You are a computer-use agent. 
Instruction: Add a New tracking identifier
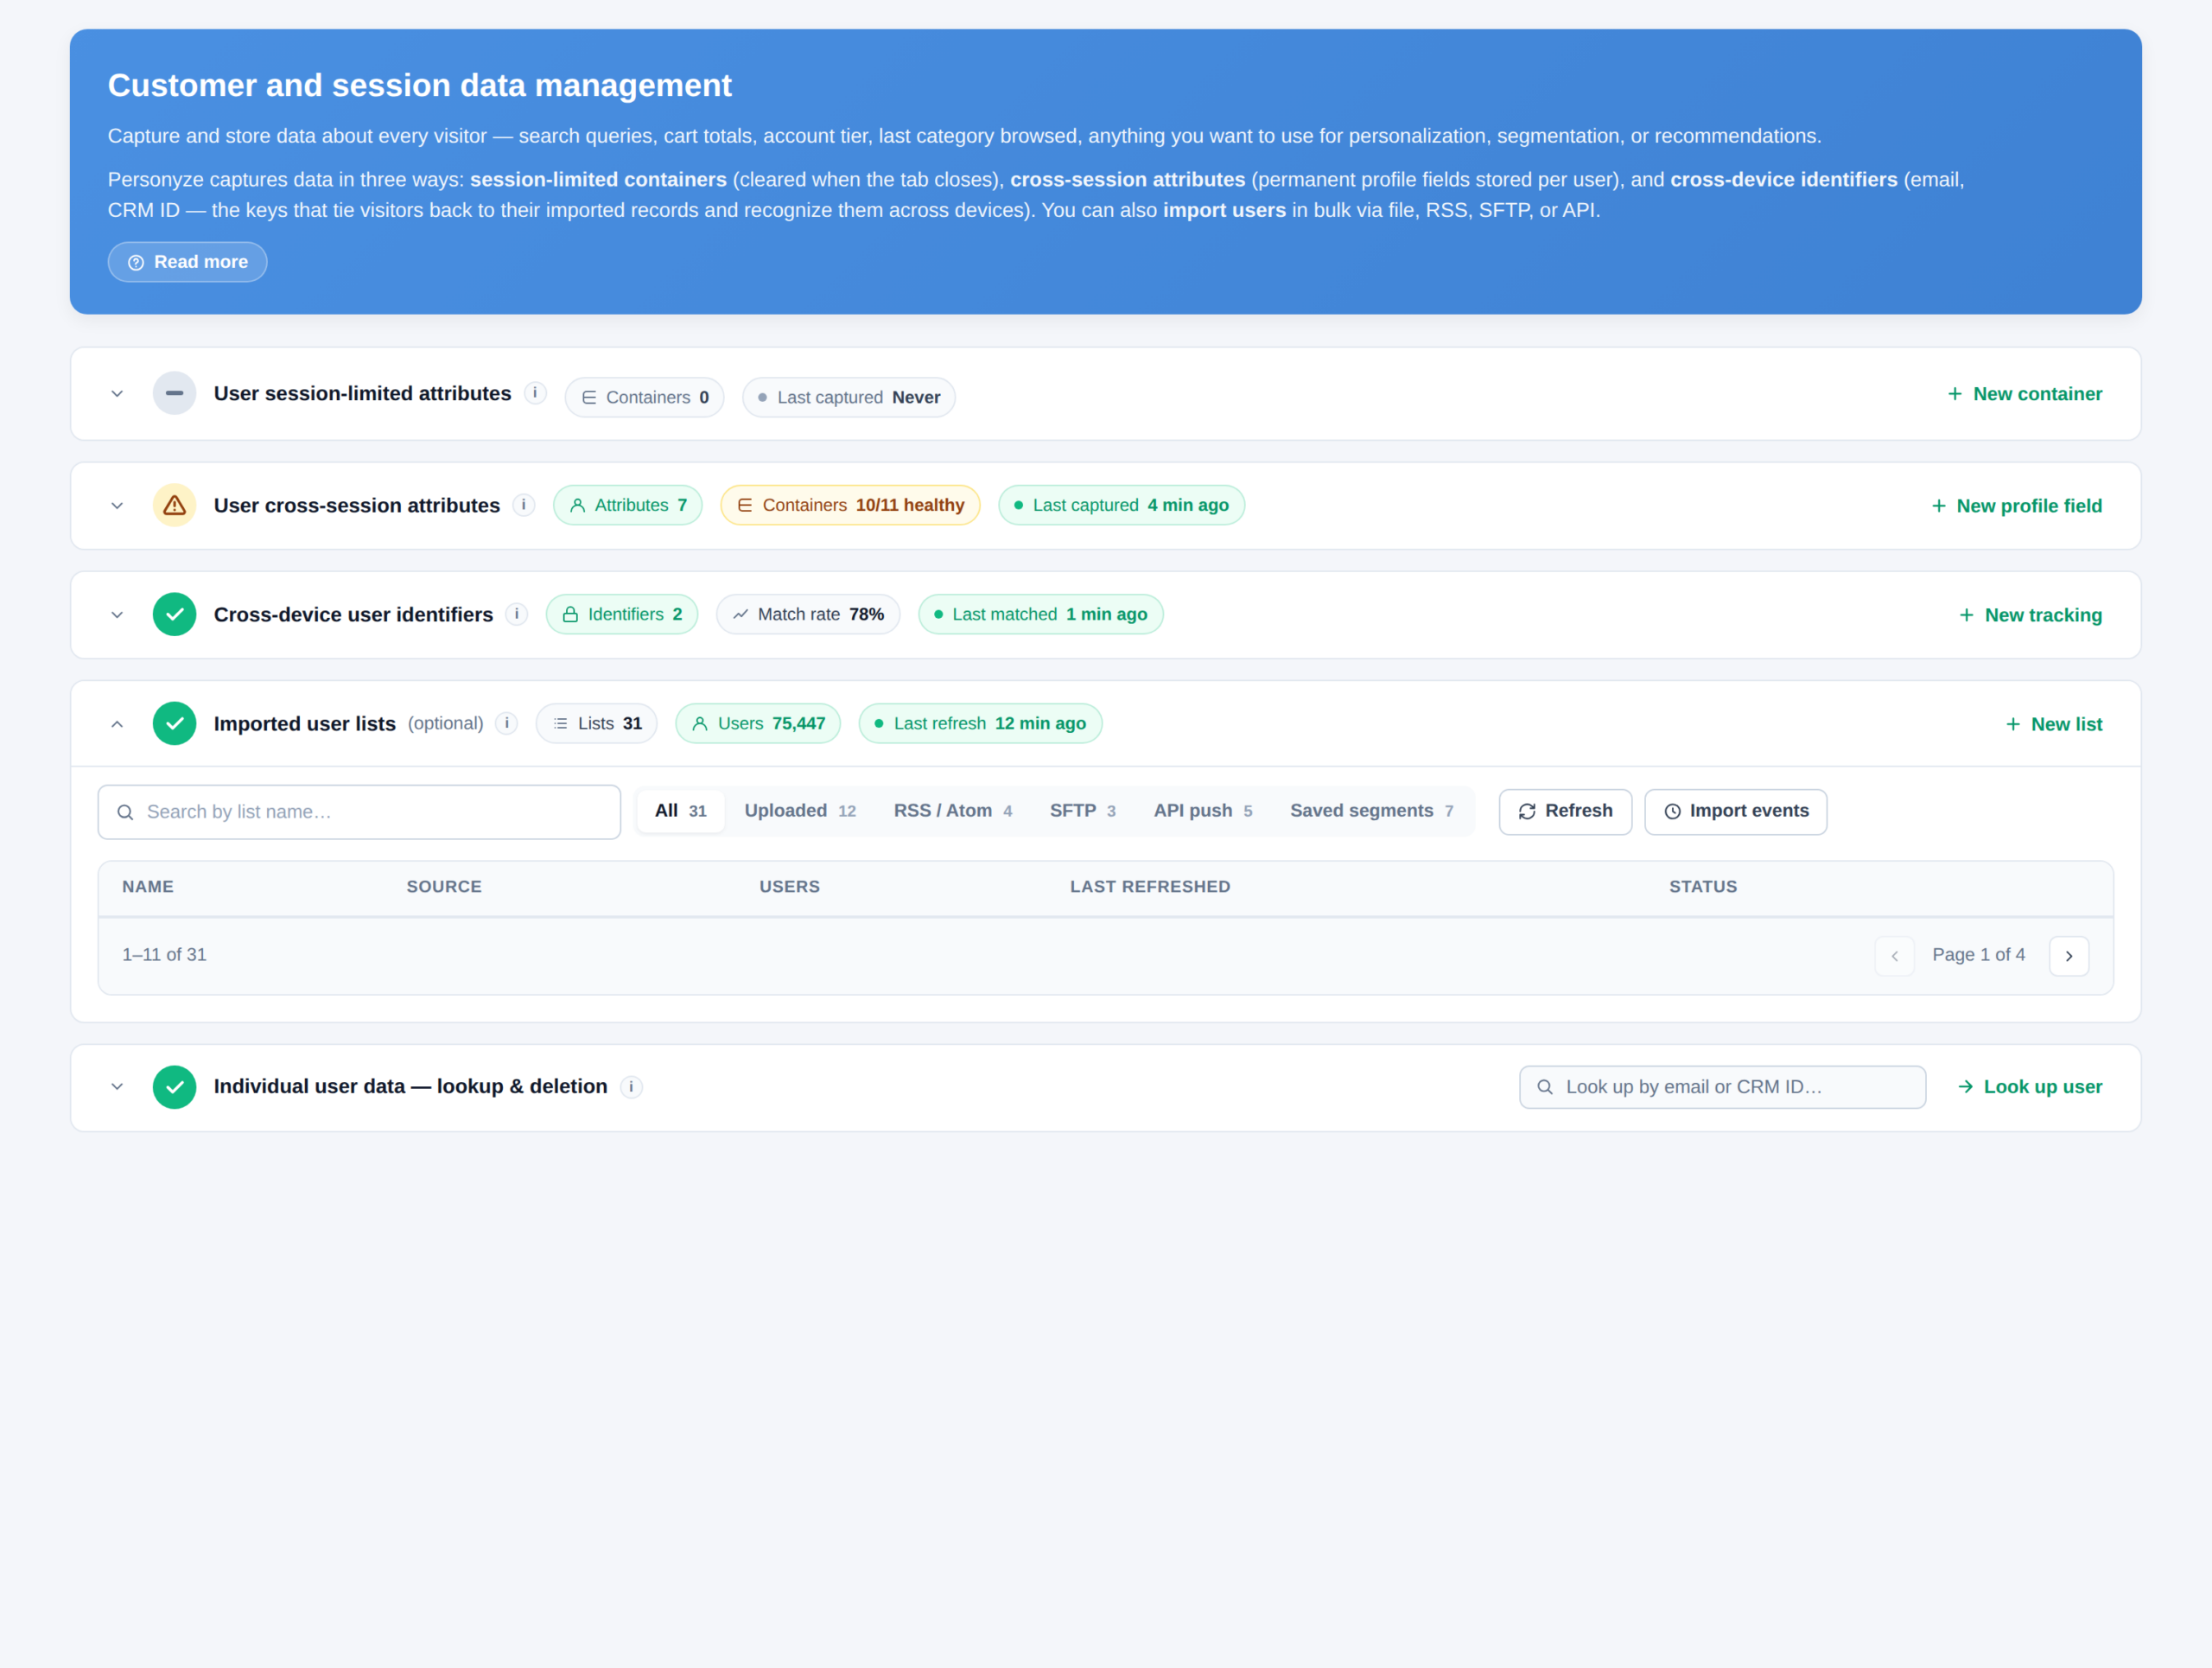pos(2030,615)
